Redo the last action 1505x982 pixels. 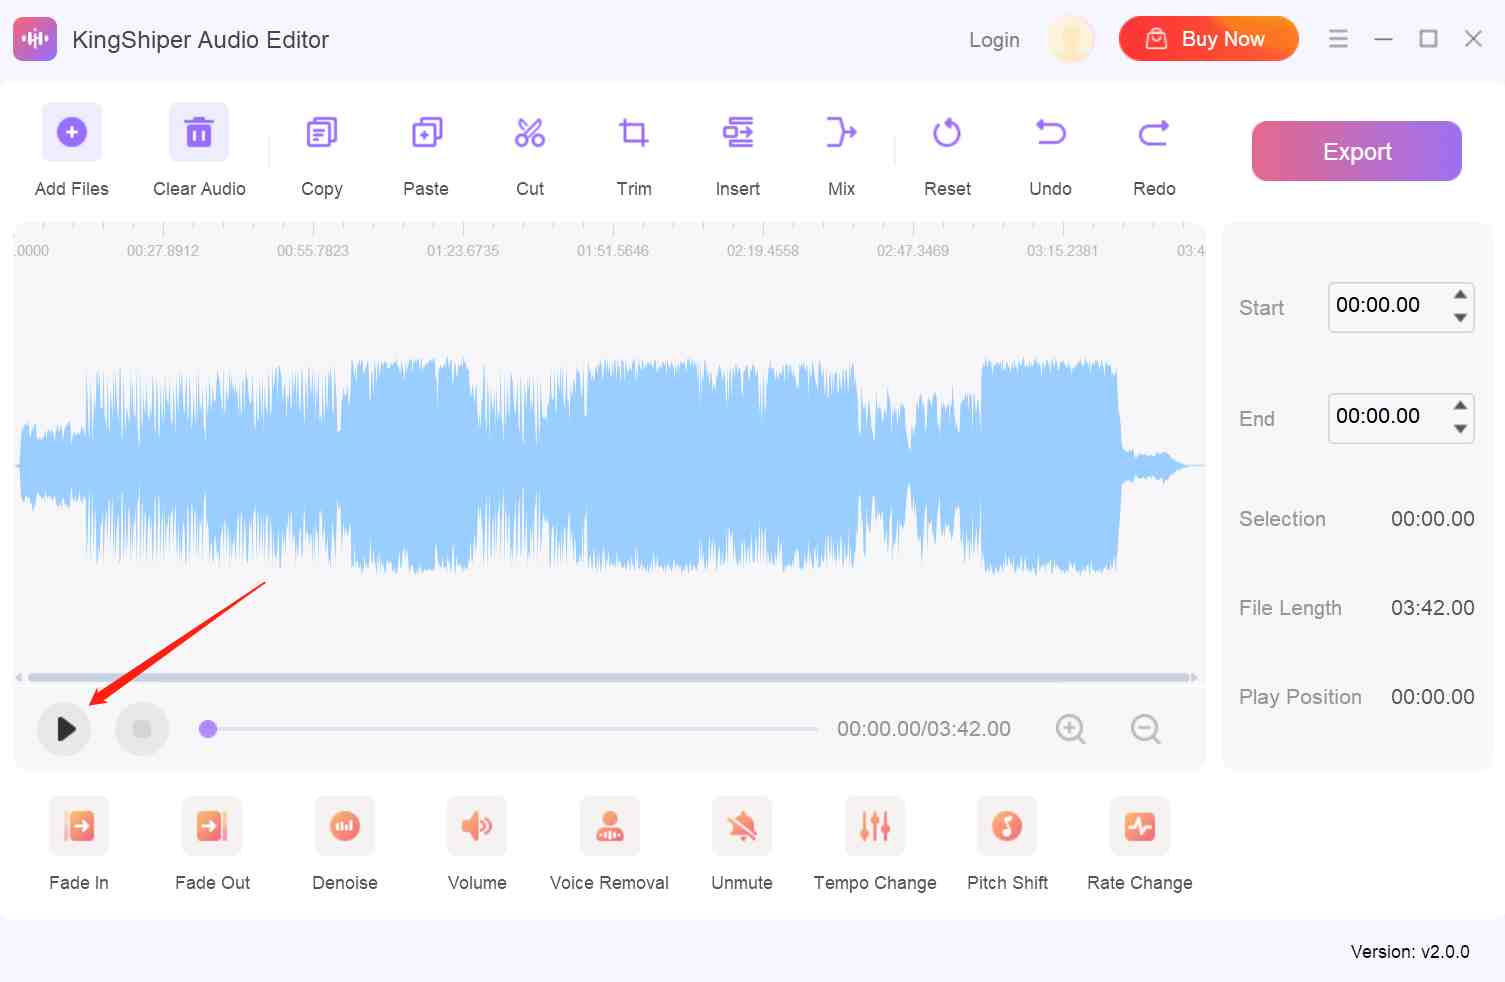1154,132
